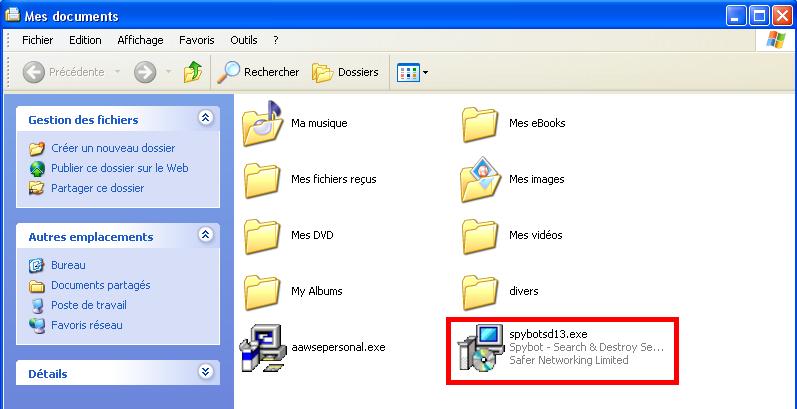Click Poste de travail link

pyautogui.click(x=88, y=305)
